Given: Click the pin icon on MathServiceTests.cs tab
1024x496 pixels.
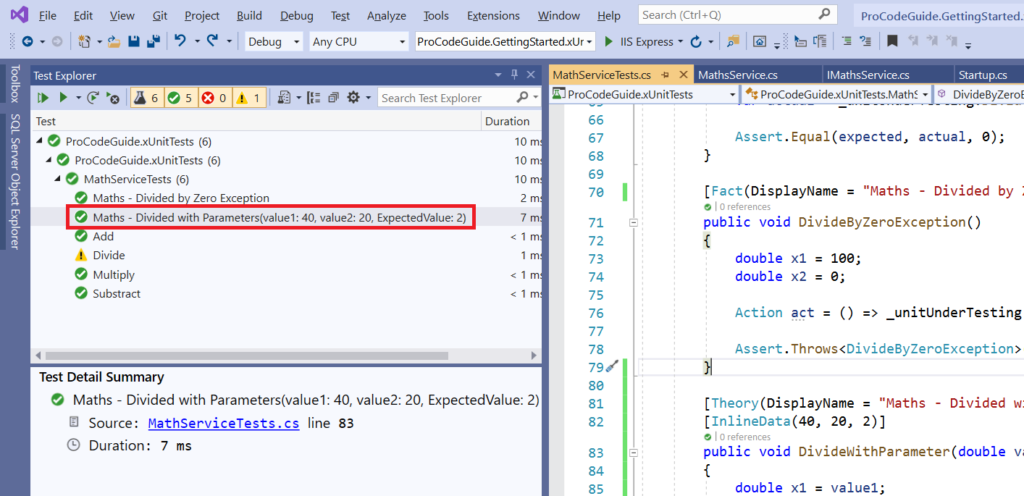Looking at the screenshot, I should (666, 75).
